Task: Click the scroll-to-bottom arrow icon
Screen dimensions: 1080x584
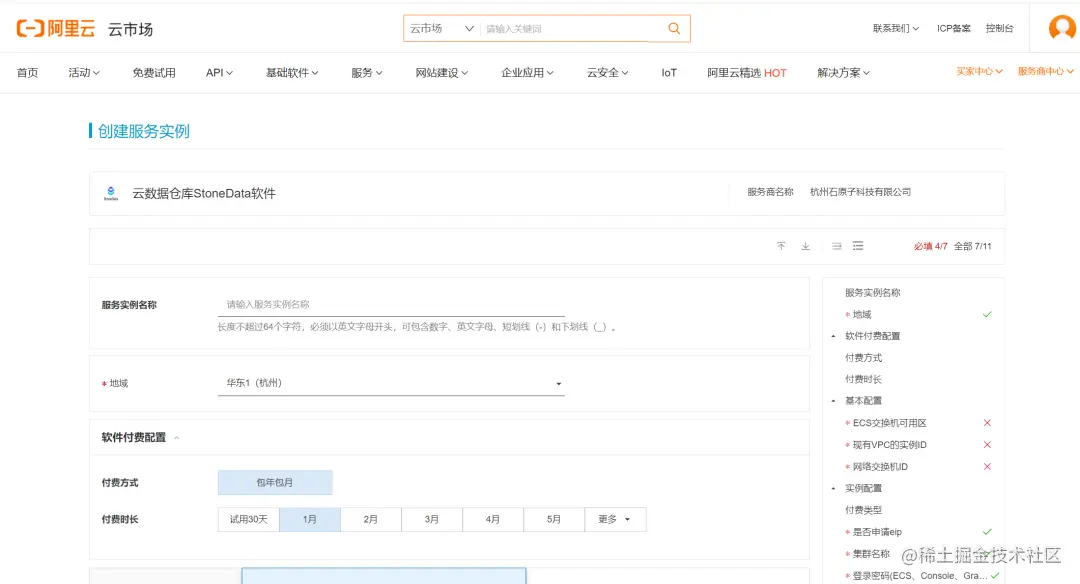Action: click(x=805, y=246)
